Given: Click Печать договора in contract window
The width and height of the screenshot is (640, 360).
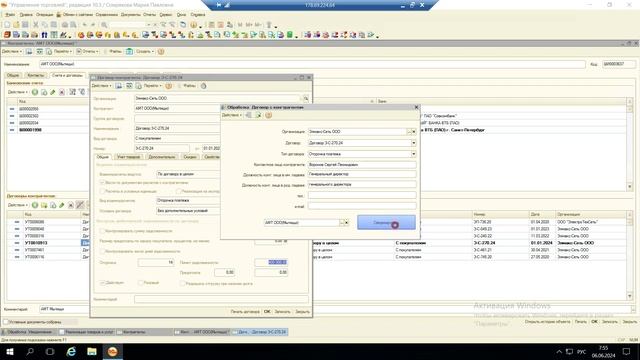Looking at the screenshot, I should [245, 312].
